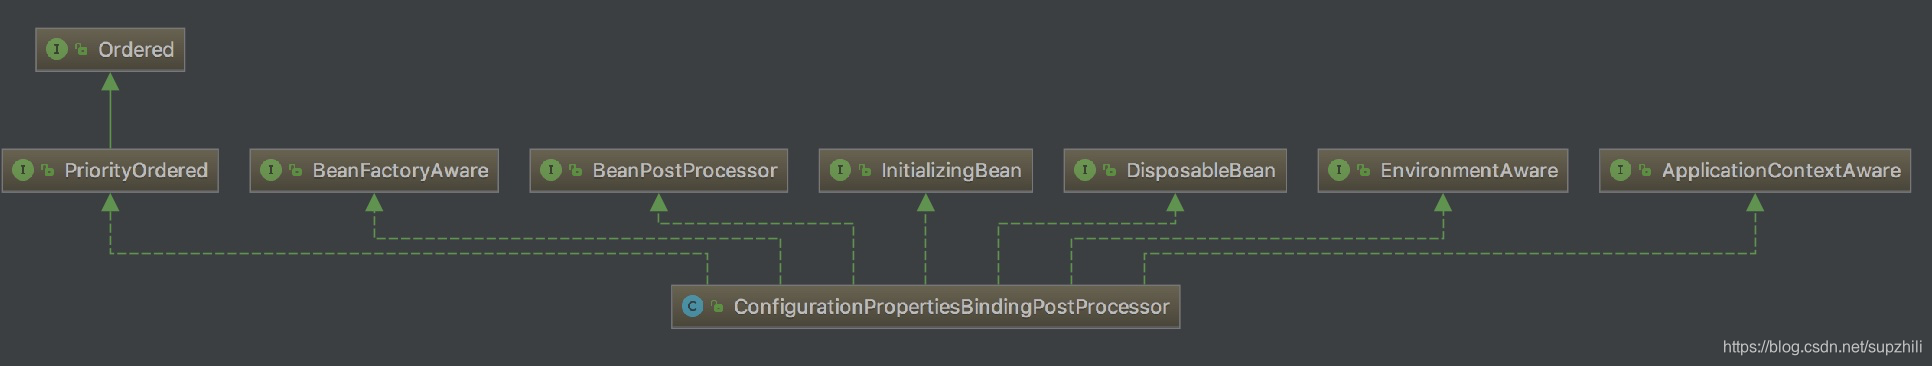
Task: Select the ConfigurationPropertiesBindingPostProcessor class node
Action: pyautogui.click(x=926, y=307)
